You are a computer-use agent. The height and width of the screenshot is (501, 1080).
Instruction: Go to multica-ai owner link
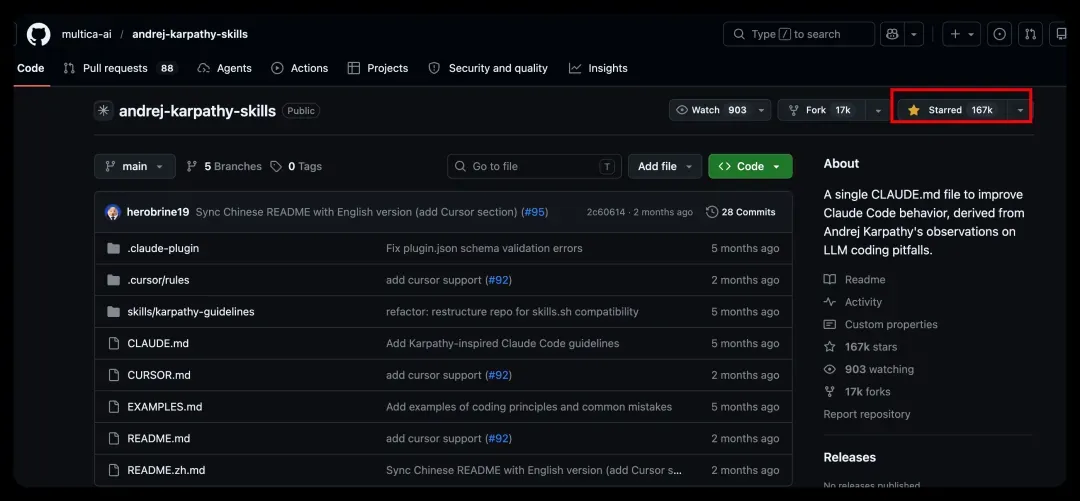pyautogui.click(x=86, y=34)
